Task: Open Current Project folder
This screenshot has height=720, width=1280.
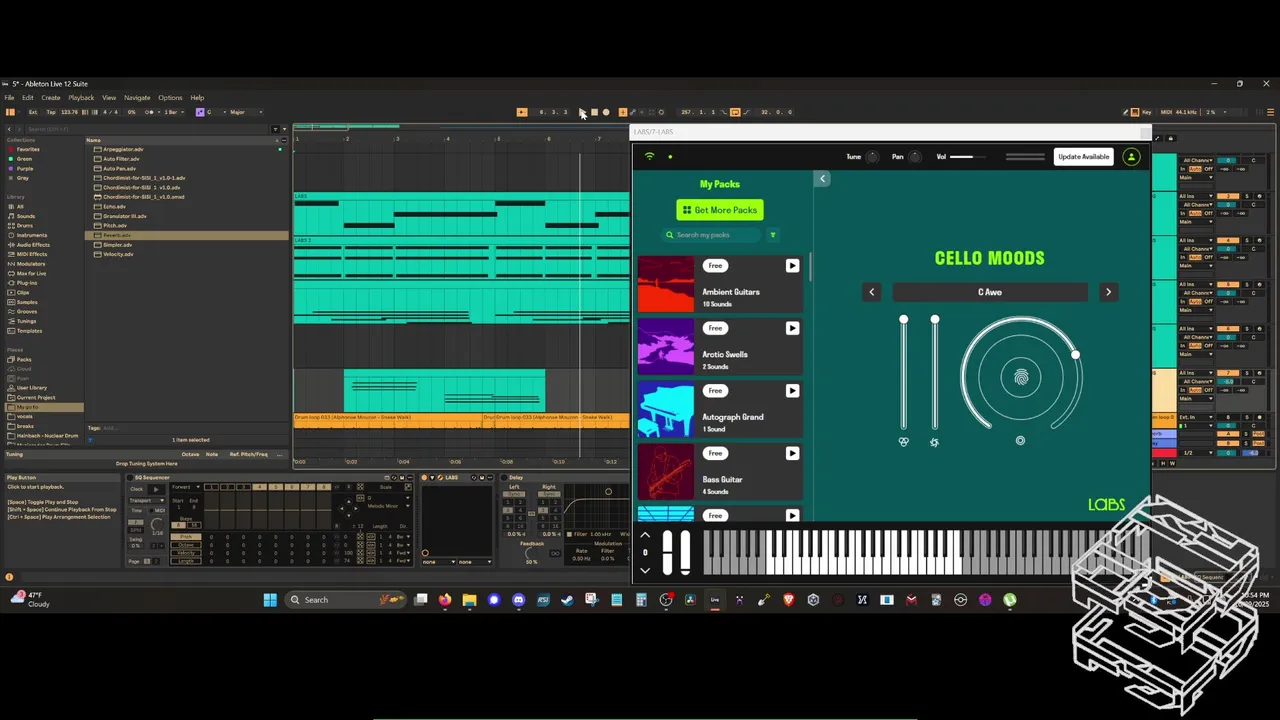Action: point(35,397)
